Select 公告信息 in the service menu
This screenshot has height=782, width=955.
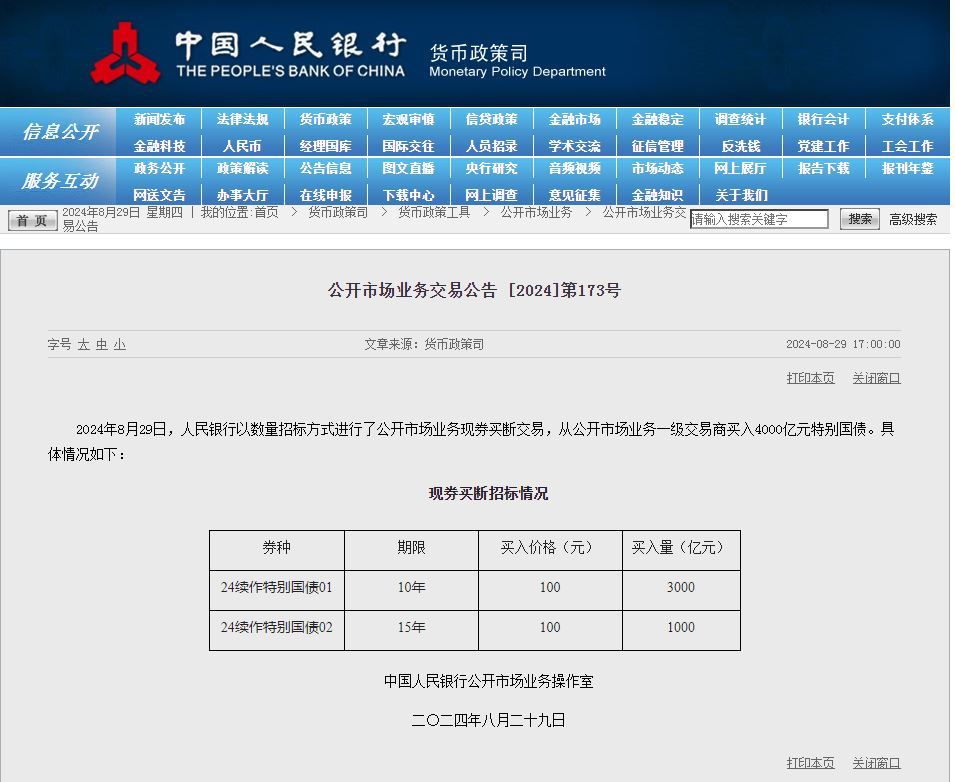point(326,169)
